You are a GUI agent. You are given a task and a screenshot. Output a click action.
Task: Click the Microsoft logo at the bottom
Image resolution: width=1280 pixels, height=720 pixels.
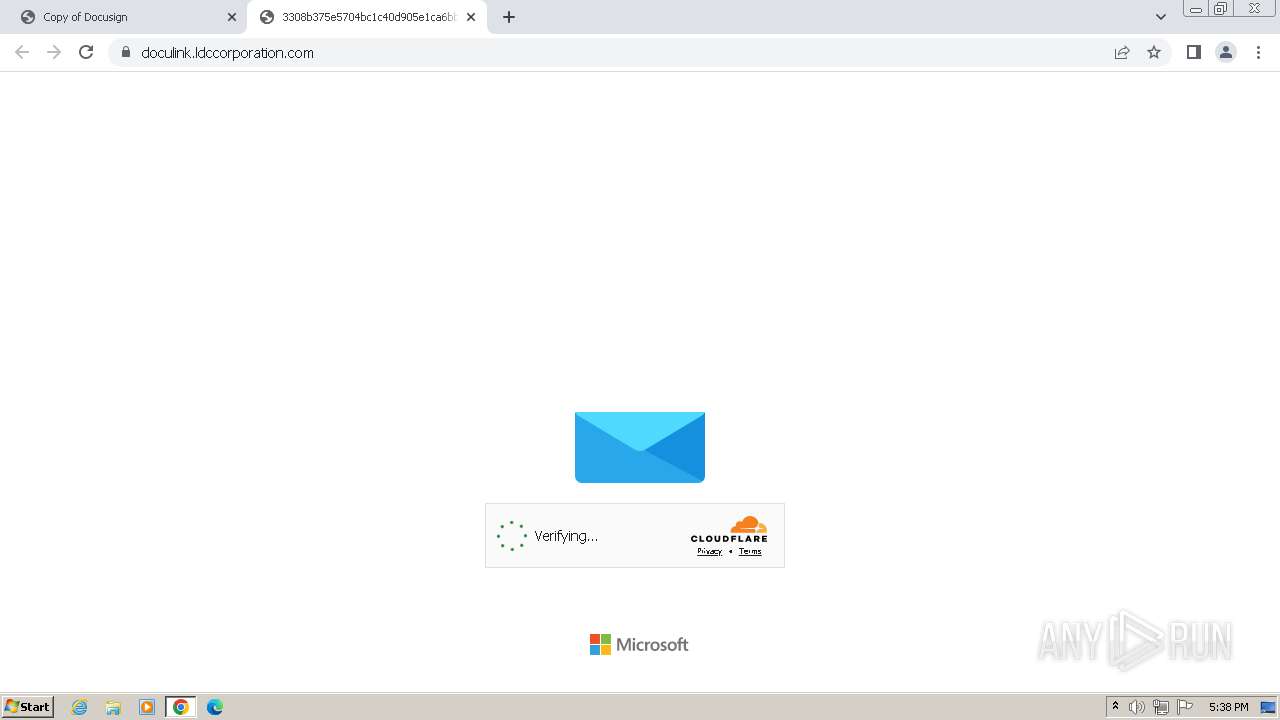639,645
